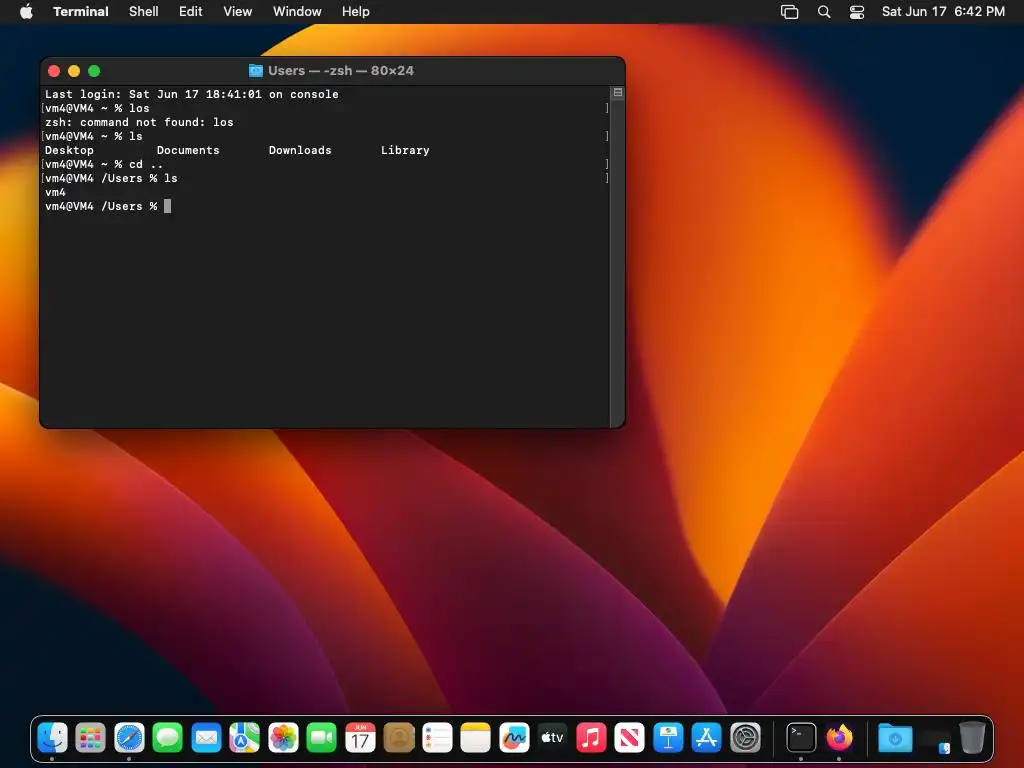Click the 'Last login' line in Terminal
The height and width of the screenshot is (768, 1024).
pos(192,94)
